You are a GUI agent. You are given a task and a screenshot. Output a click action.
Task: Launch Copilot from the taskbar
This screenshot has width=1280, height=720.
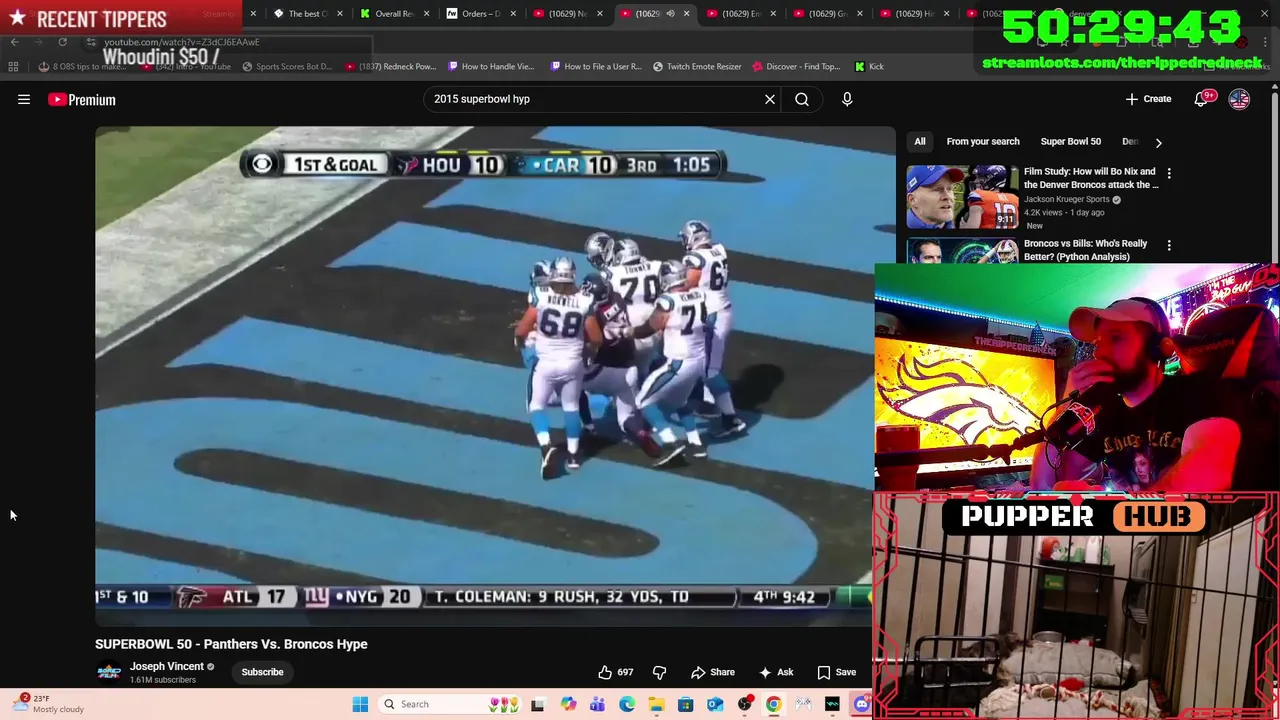(568, 704)
